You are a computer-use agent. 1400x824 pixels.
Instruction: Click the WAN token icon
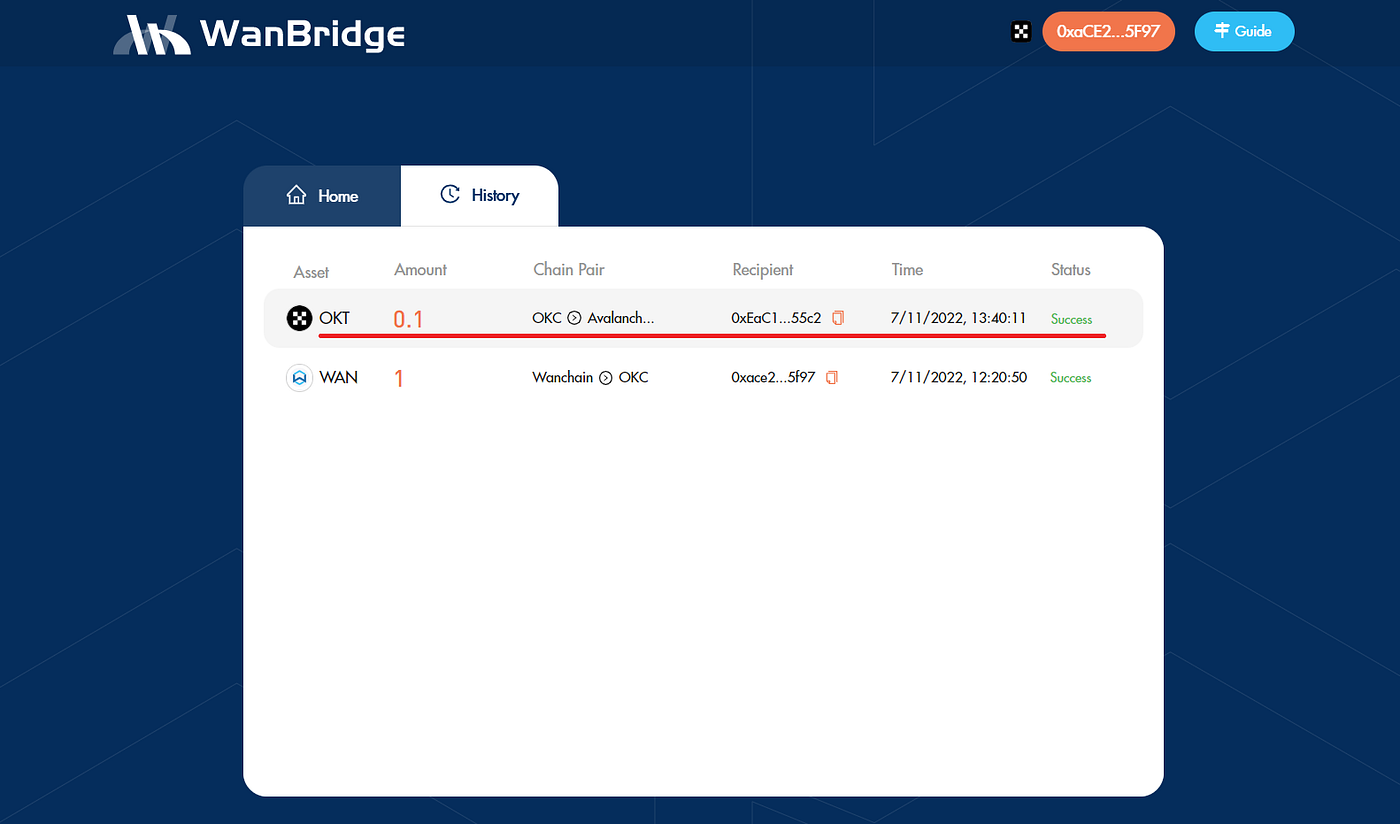click(x=299, y=378)
